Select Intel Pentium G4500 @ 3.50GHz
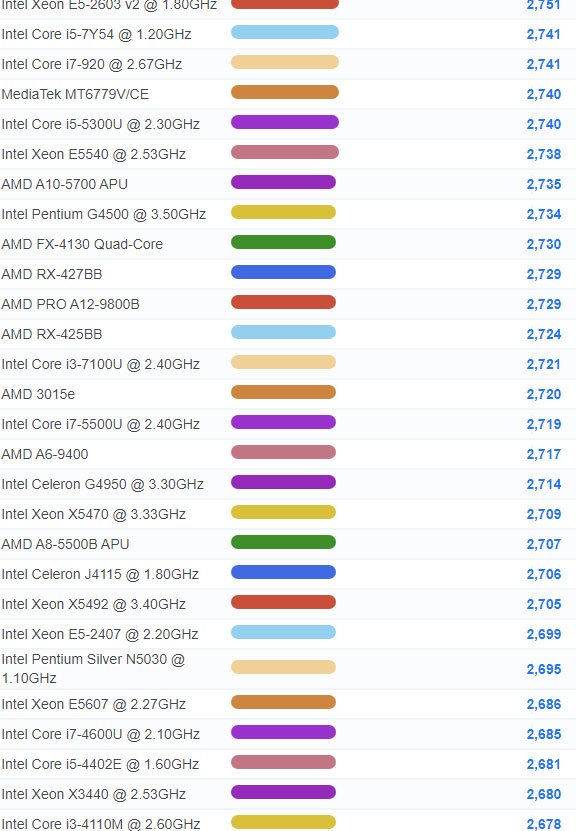The width and height of the screenshot is (576, 831). pyautogui.click(x=104, y=214)
